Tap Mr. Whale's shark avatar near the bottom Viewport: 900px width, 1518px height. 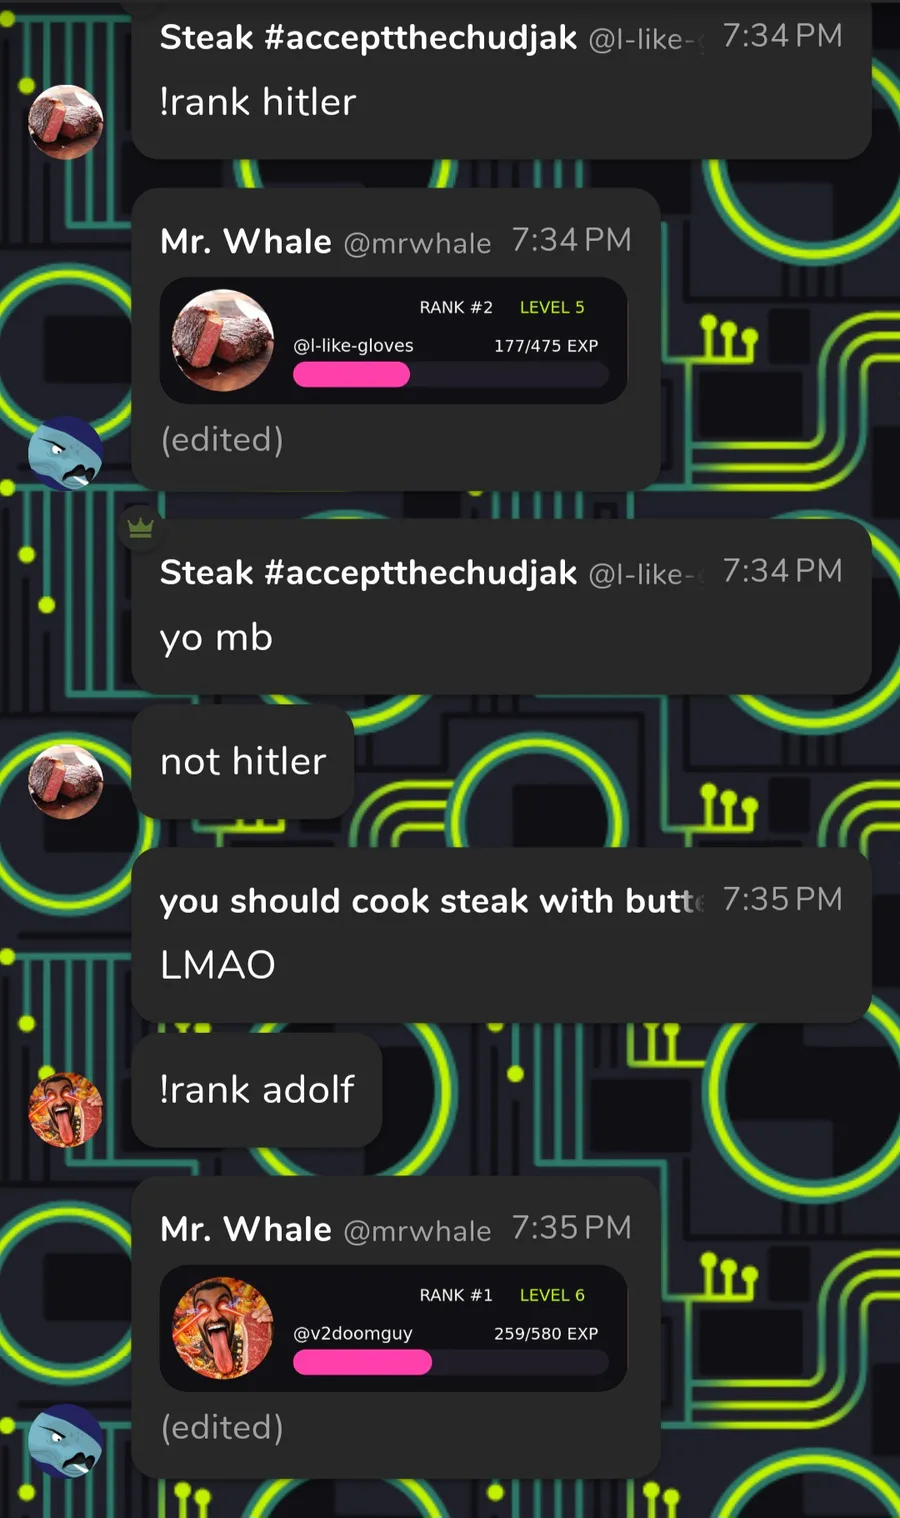click(66, 1441)
